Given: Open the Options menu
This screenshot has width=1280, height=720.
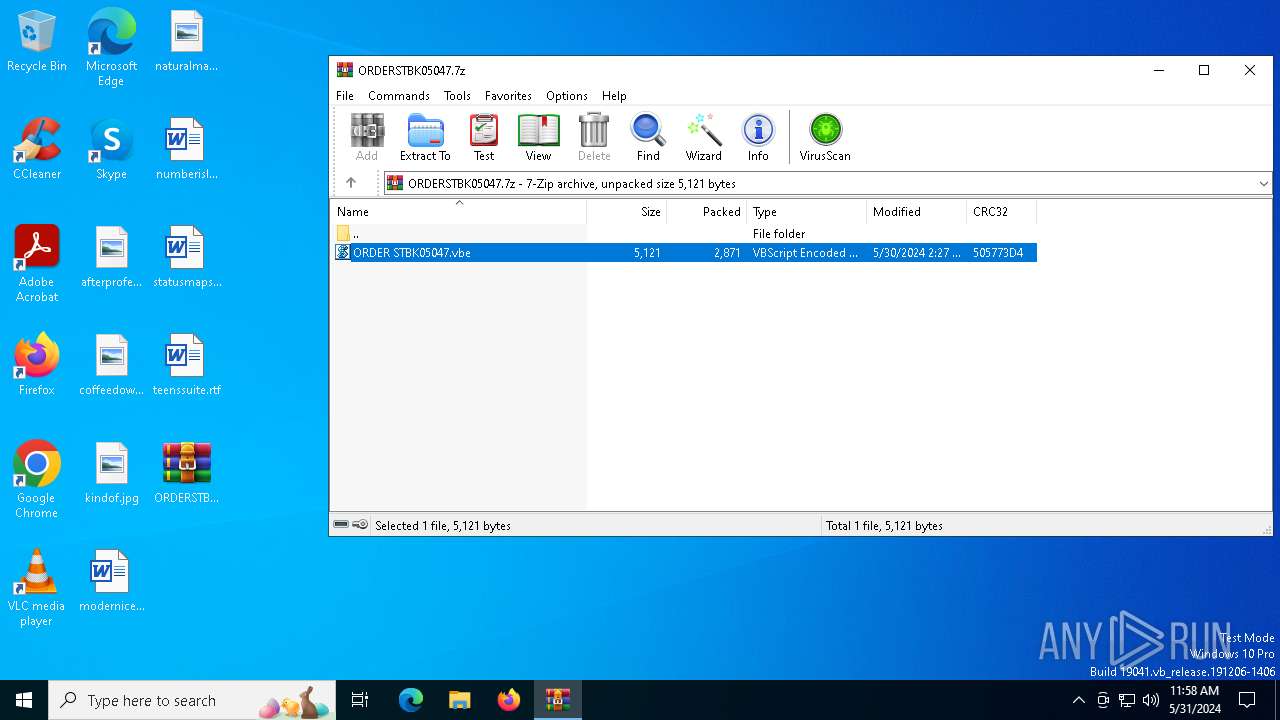Looking at the screenshot, I should click(x=567, y=96).
